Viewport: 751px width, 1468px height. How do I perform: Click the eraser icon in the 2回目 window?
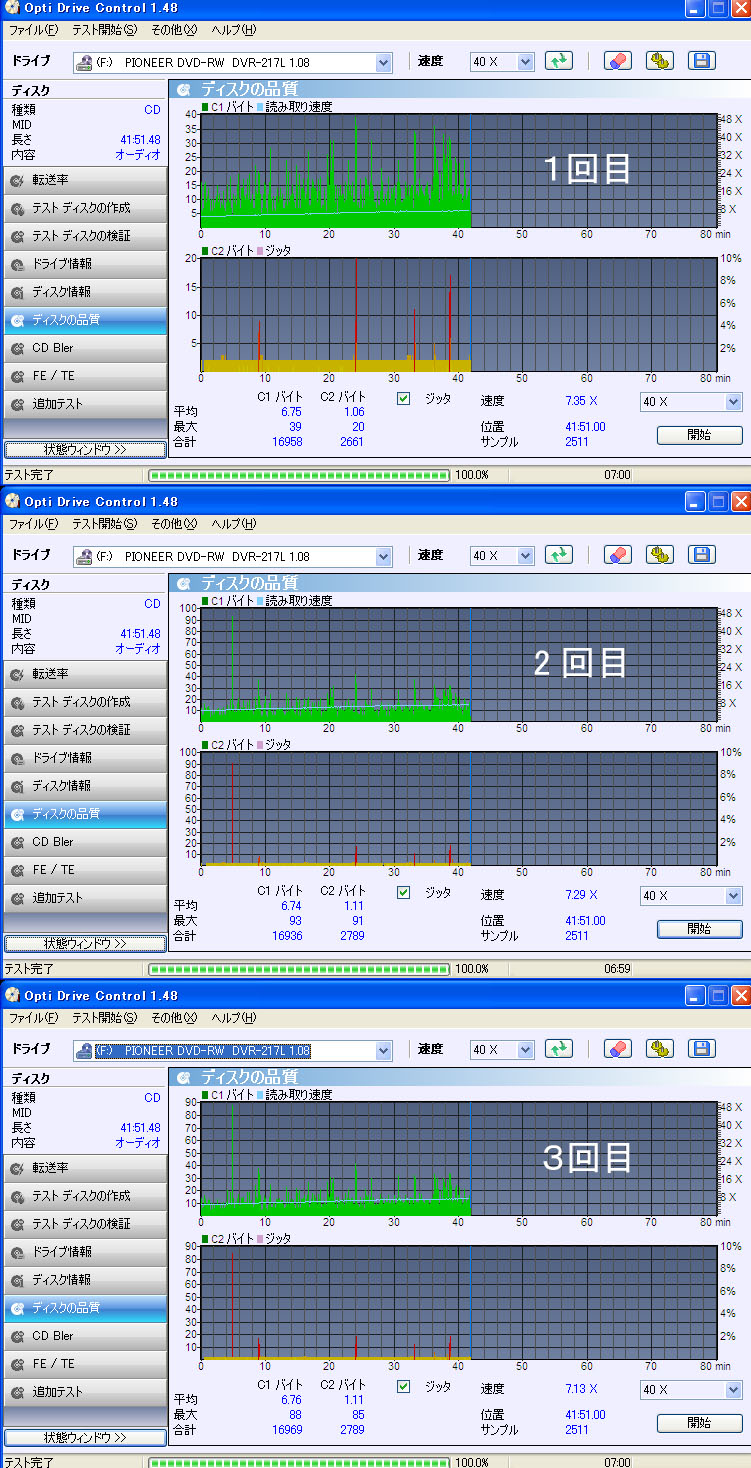(618, 555)
